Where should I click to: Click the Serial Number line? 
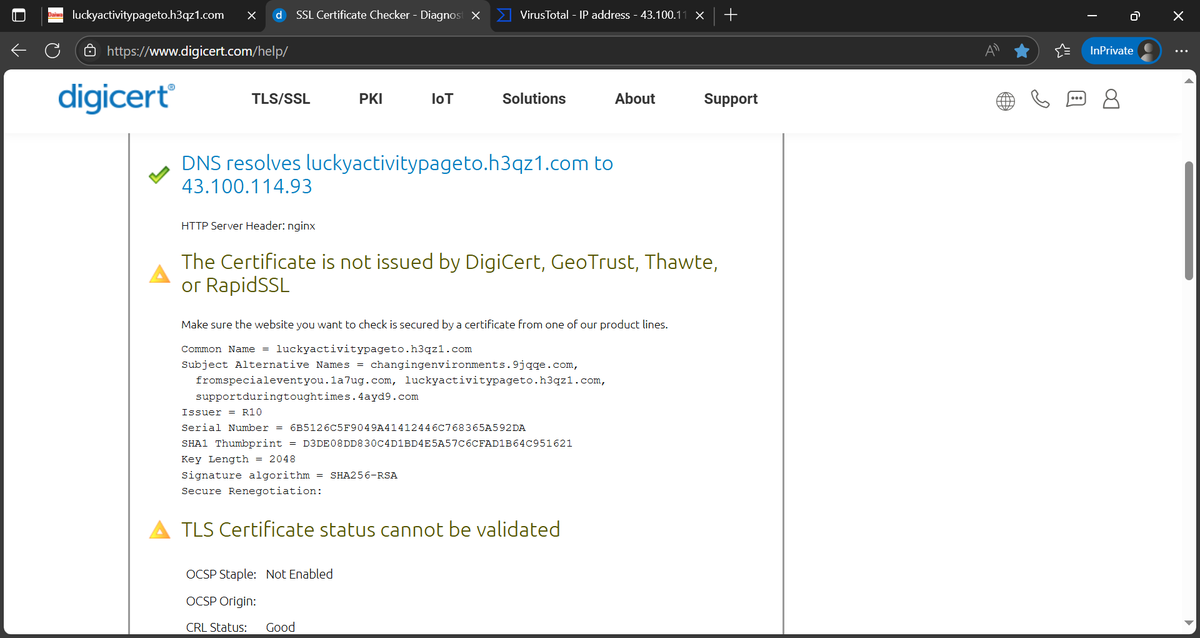coord(353,428)
